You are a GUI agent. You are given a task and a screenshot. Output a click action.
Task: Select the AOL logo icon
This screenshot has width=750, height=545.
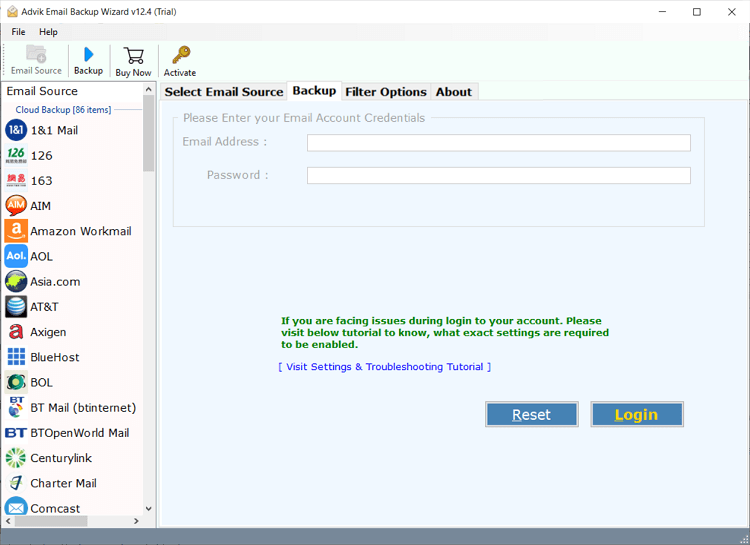coord(16,256)
